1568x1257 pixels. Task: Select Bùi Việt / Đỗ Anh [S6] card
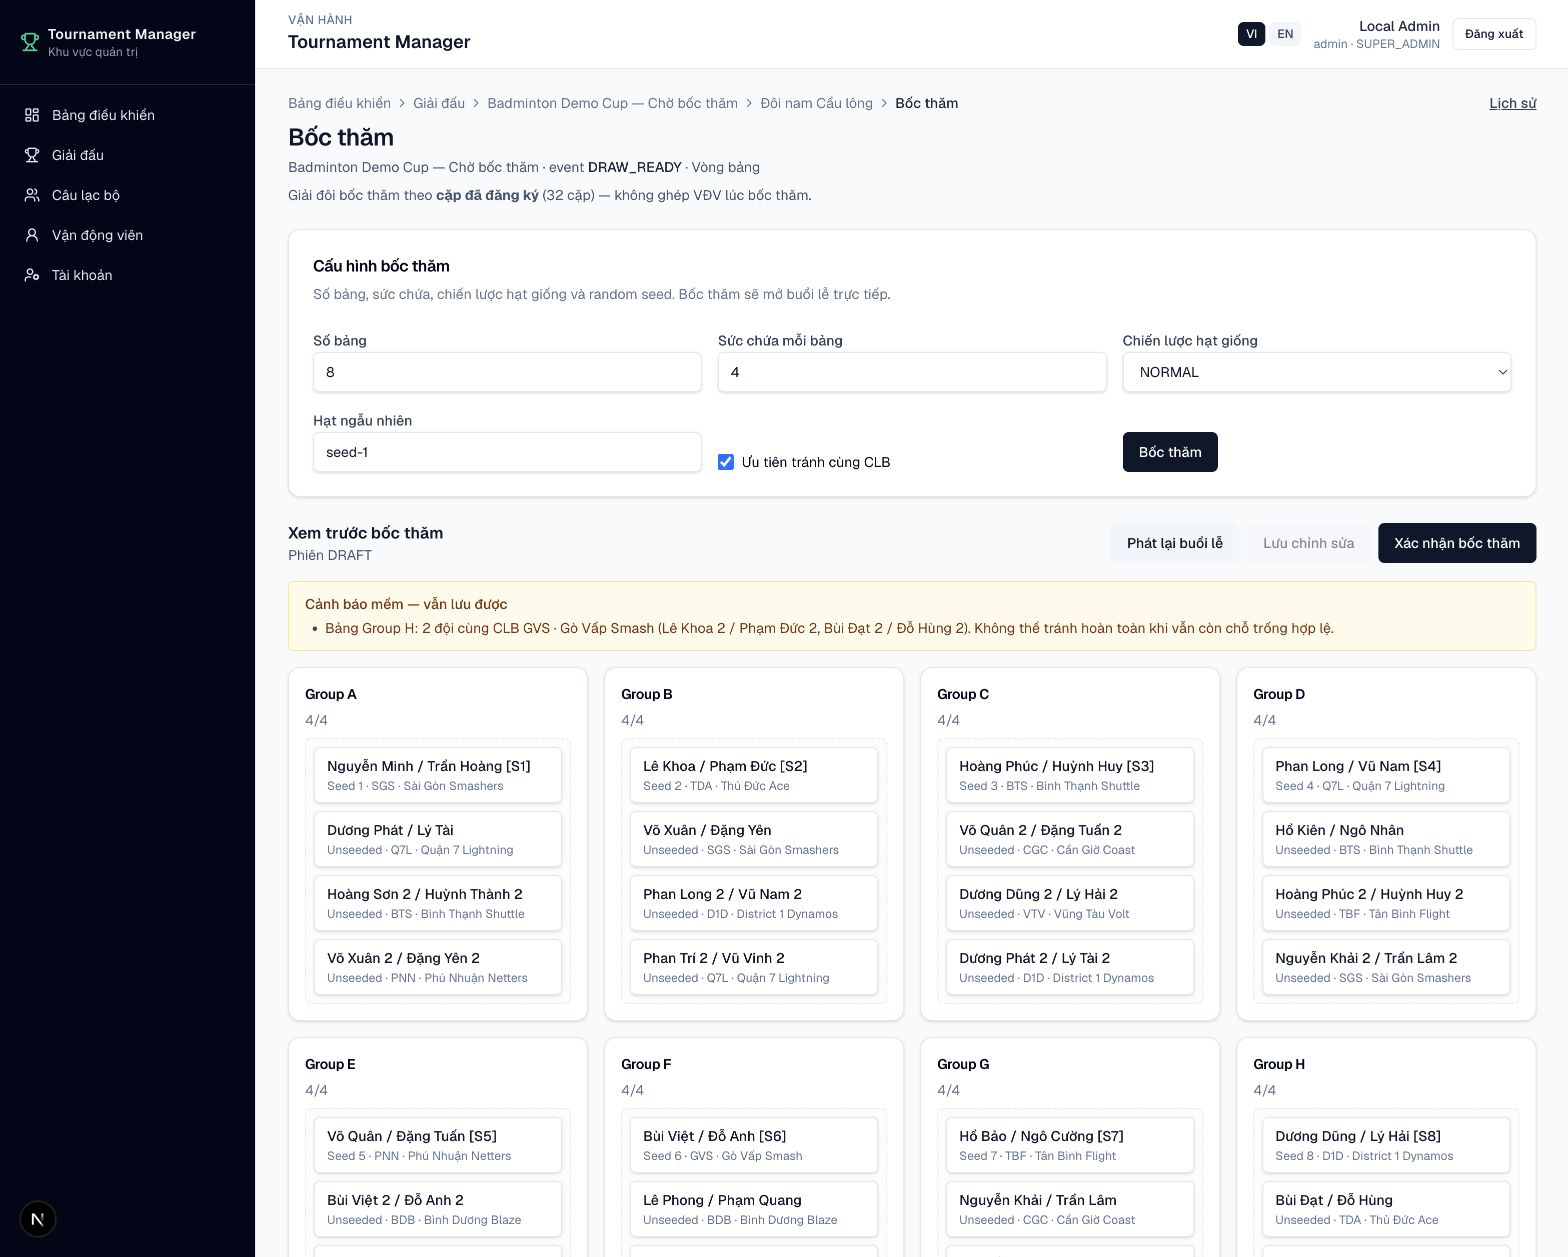pos(754,1145)
